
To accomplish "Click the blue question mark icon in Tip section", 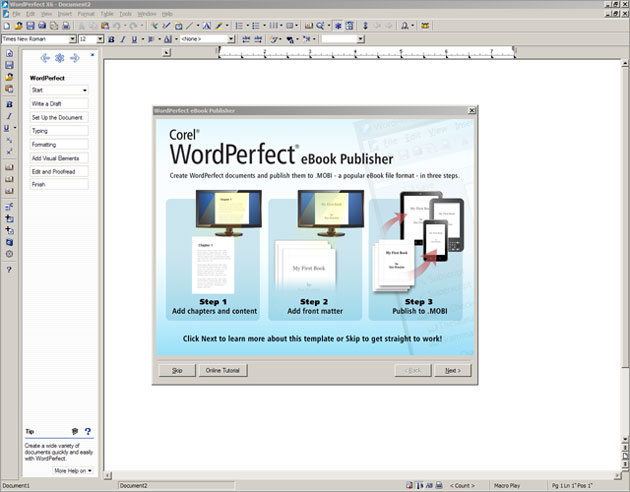I will click(x=88, y=431).
